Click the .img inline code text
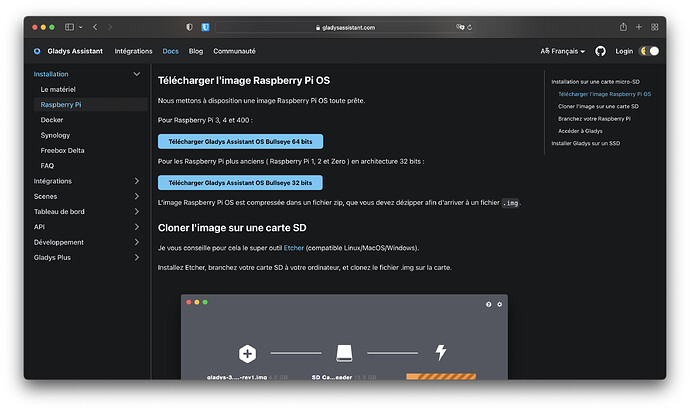Viewport: 690px width, 411px height. coord(510,203)
